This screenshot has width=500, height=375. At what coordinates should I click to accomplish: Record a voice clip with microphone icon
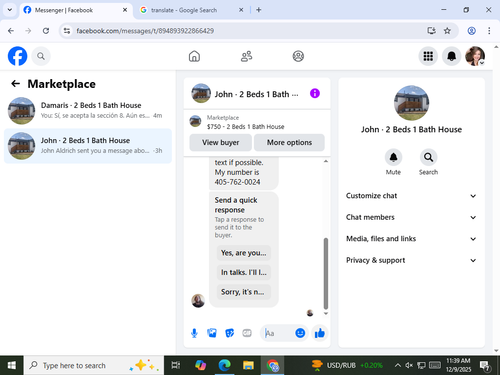tap(194, 333)
